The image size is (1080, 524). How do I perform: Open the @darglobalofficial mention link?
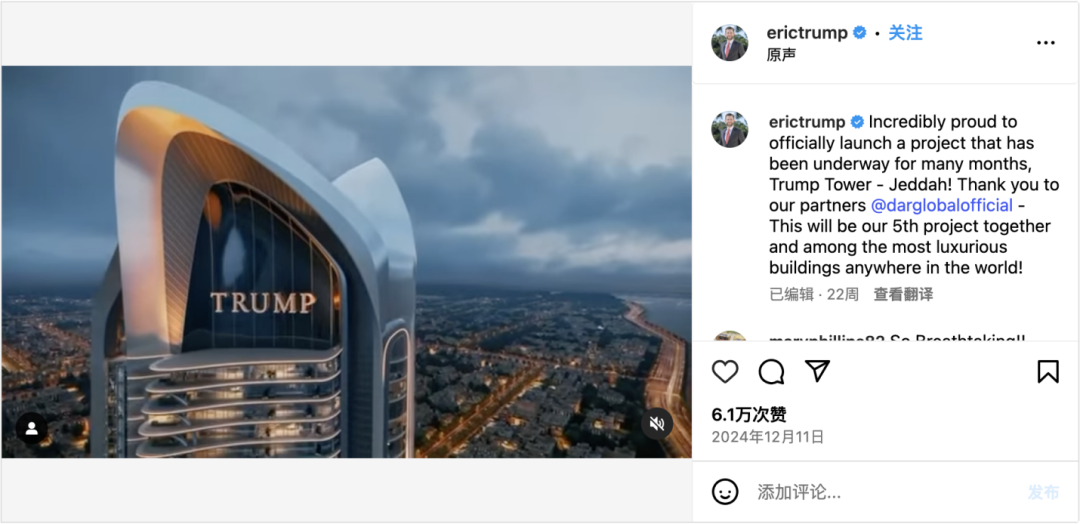[942, 205]
